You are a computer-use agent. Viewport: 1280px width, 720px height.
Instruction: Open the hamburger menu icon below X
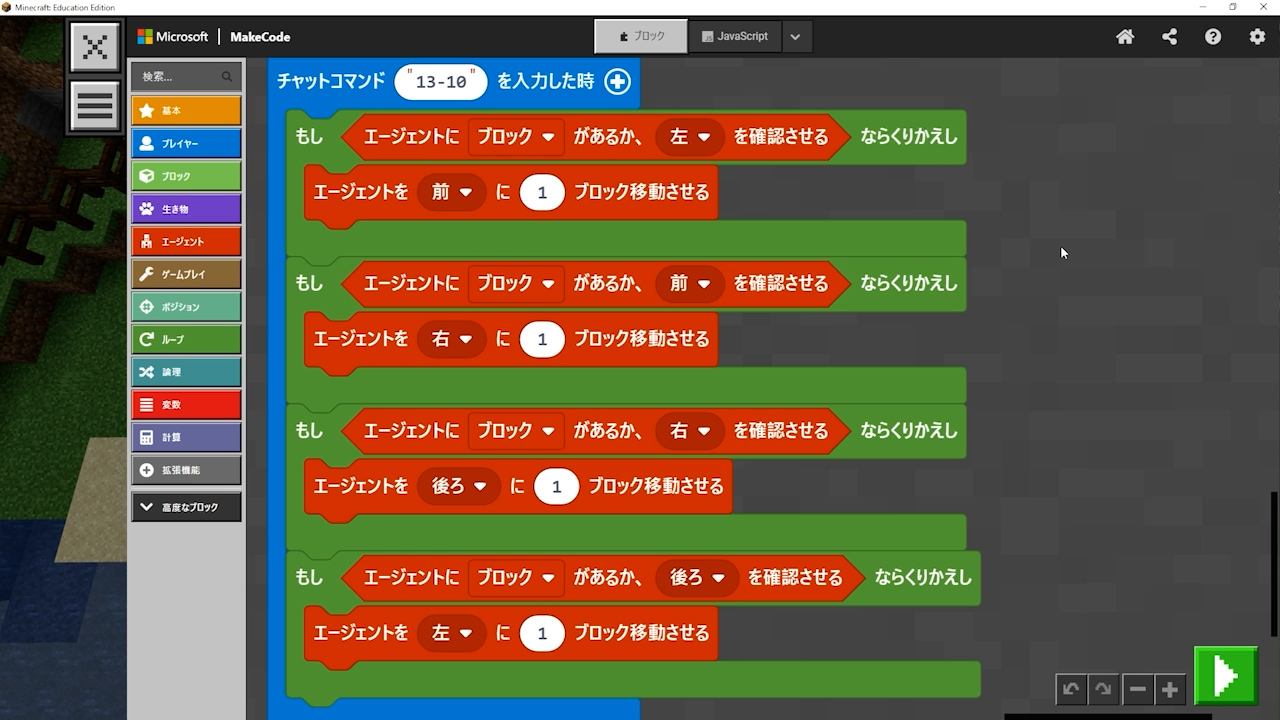click(95, 105)
